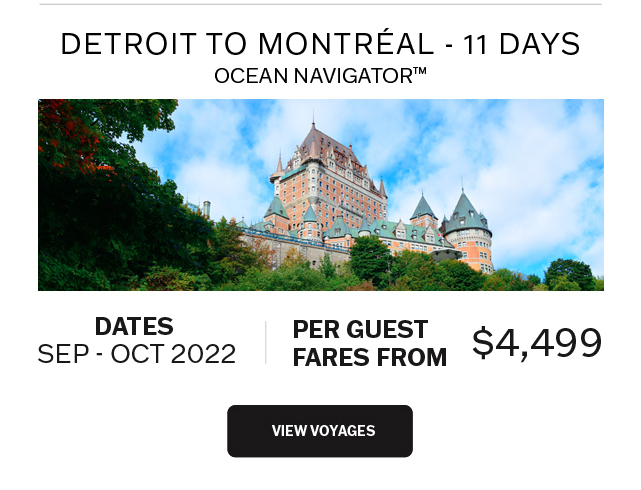
Task: Click the horizontal rule above the heading
Action: click(320, 4)
